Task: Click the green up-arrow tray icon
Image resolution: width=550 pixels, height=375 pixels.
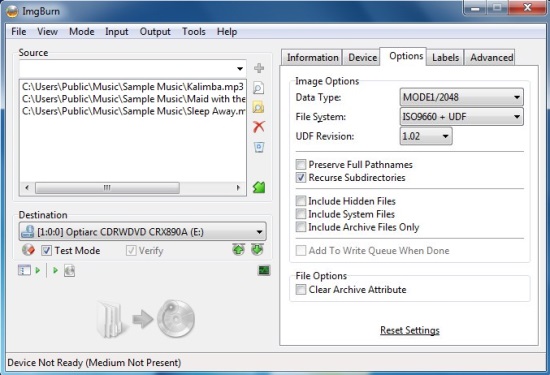Action: pos(239,249)
